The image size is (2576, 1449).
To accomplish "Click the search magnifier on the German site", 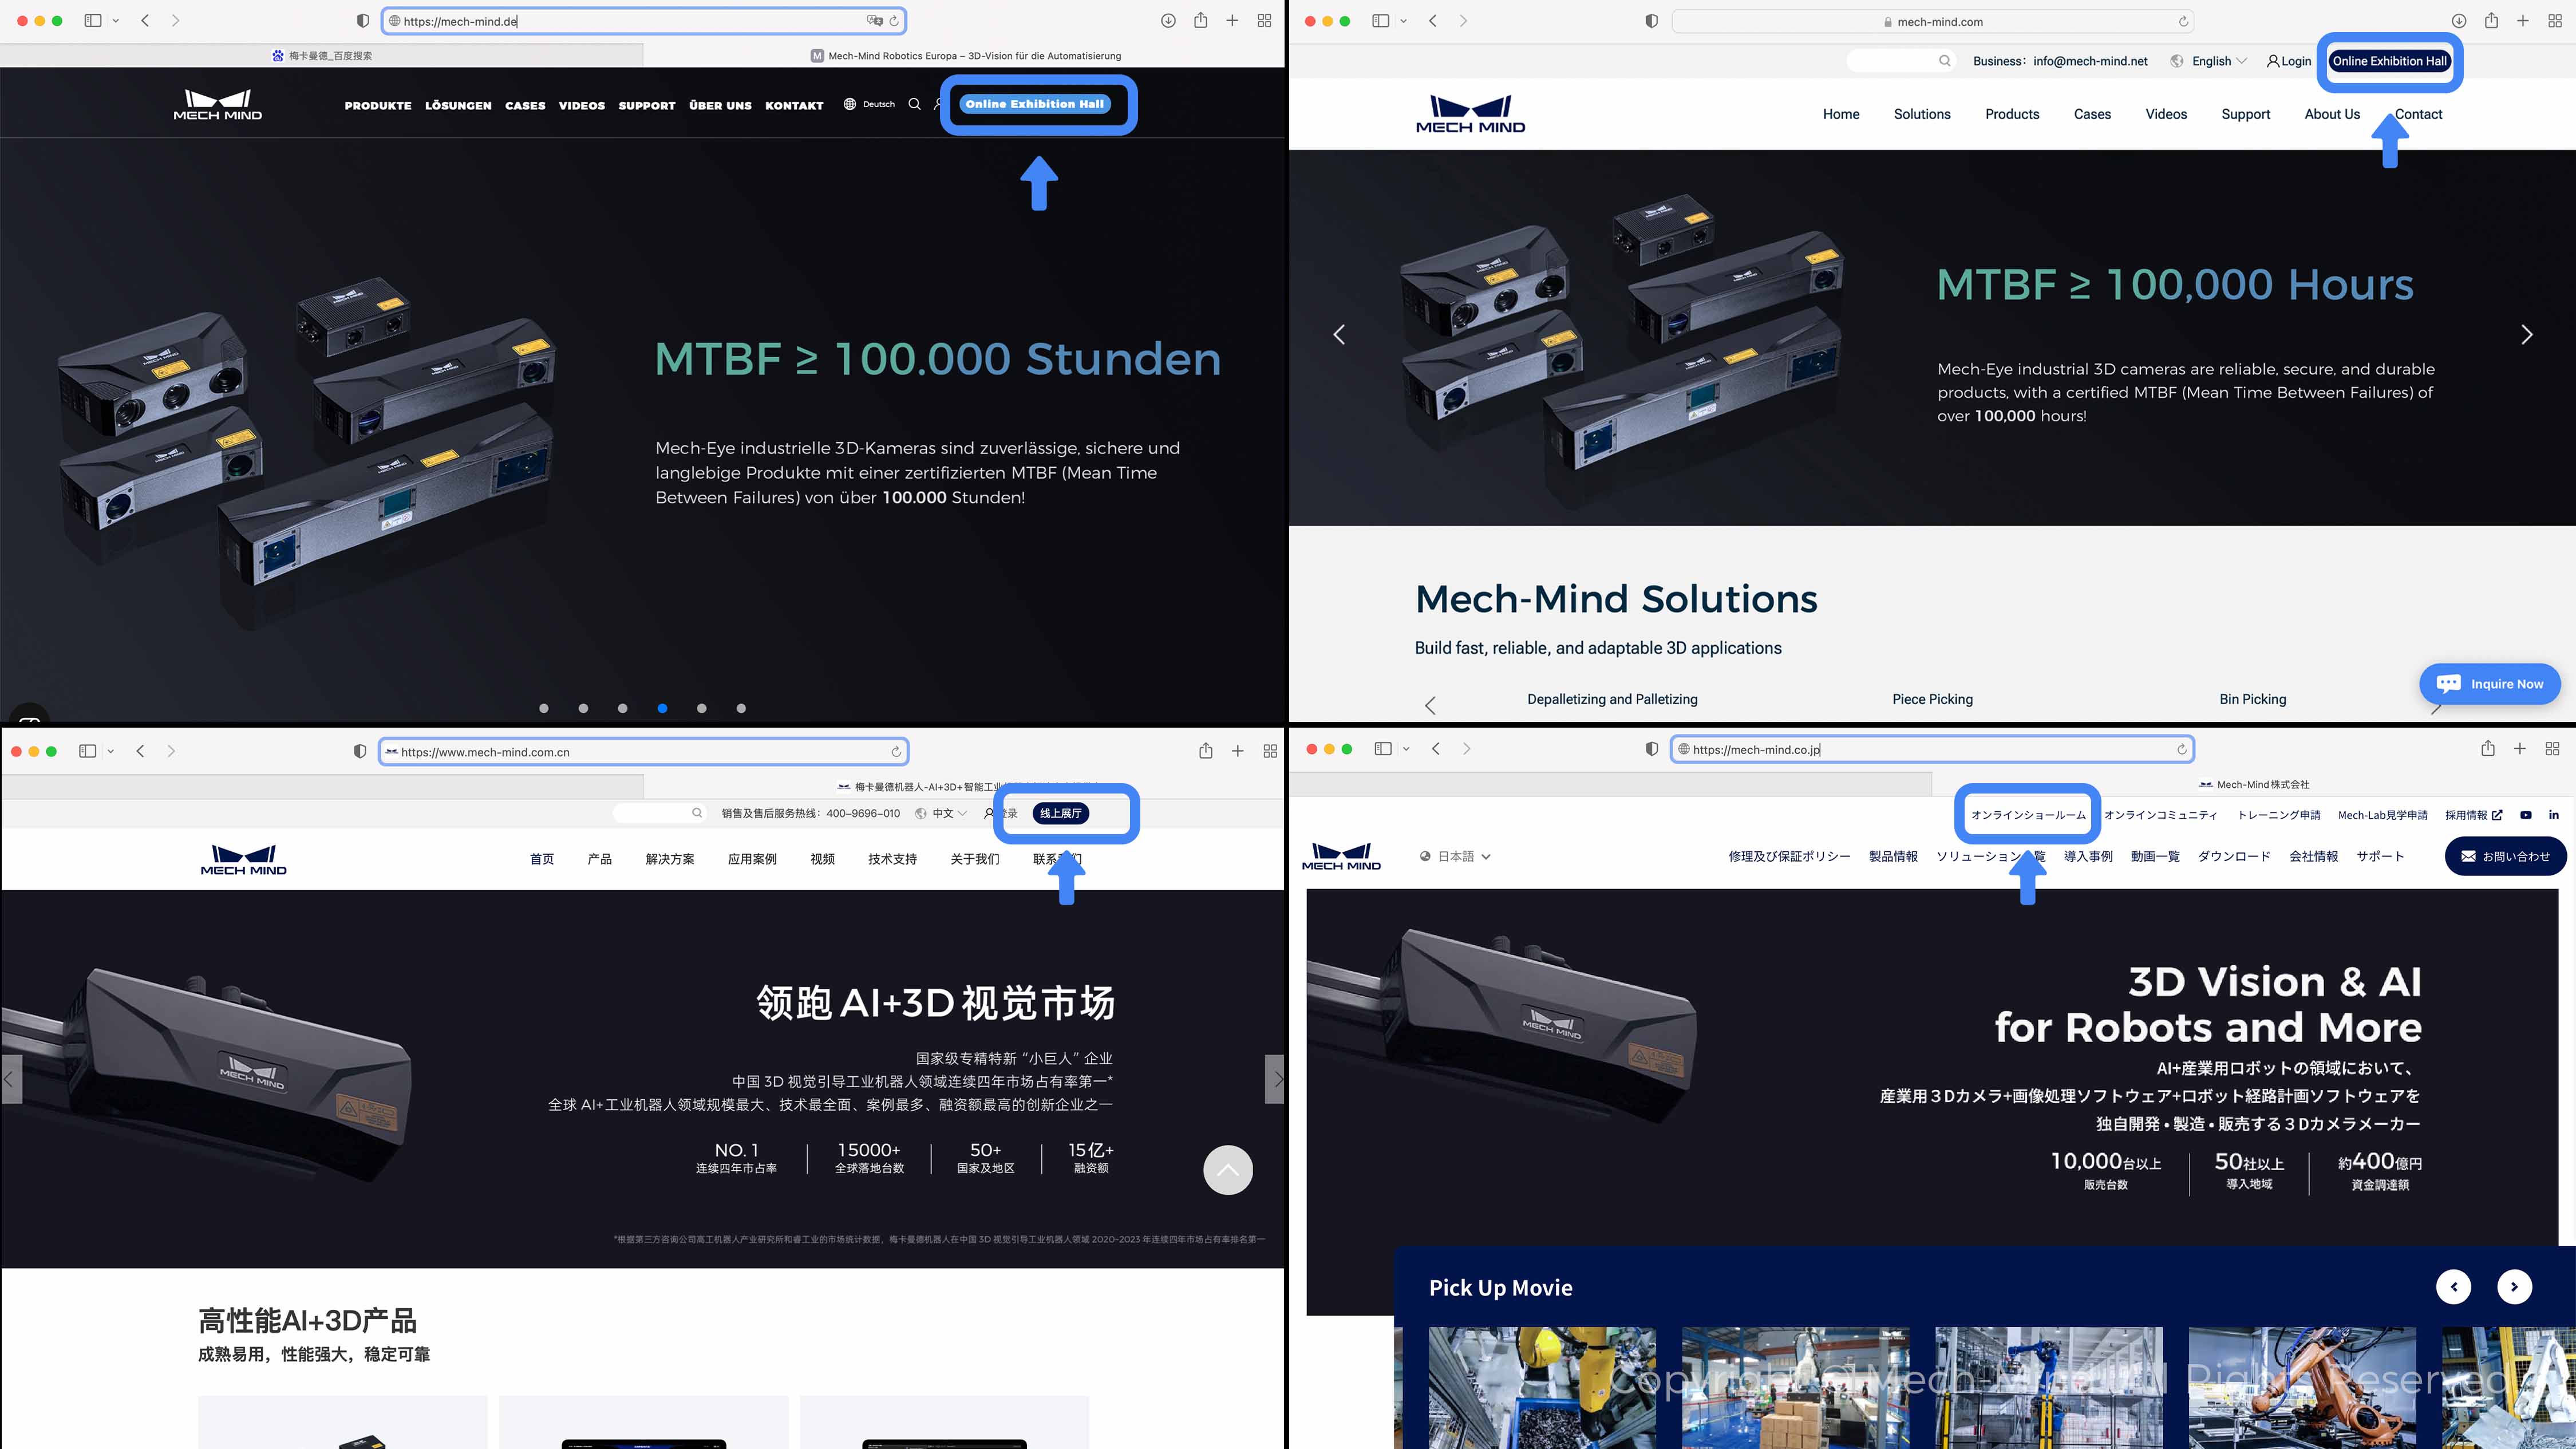I will (x=914, y=104).
